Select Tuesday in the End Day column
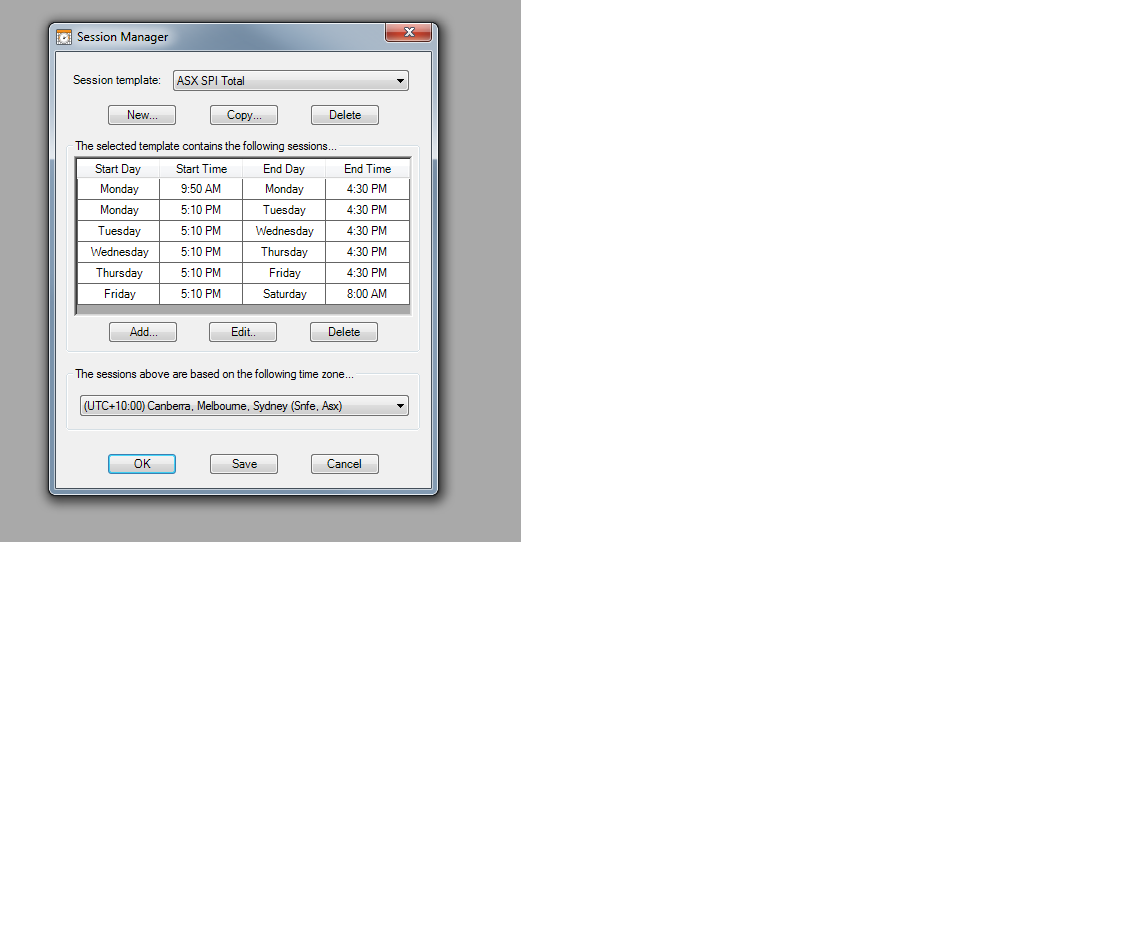 [x=284, y=210]
